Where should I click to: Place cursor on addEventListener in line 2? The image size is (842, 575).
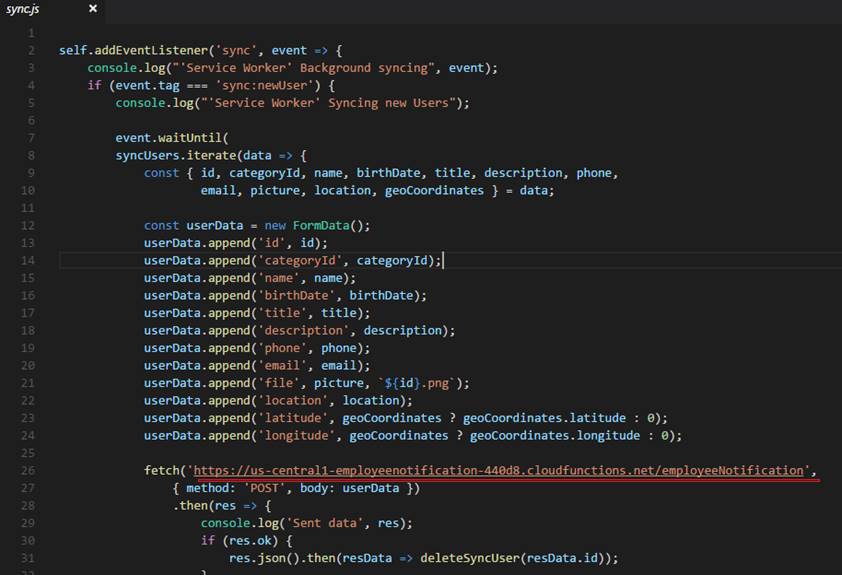point(151,50)
